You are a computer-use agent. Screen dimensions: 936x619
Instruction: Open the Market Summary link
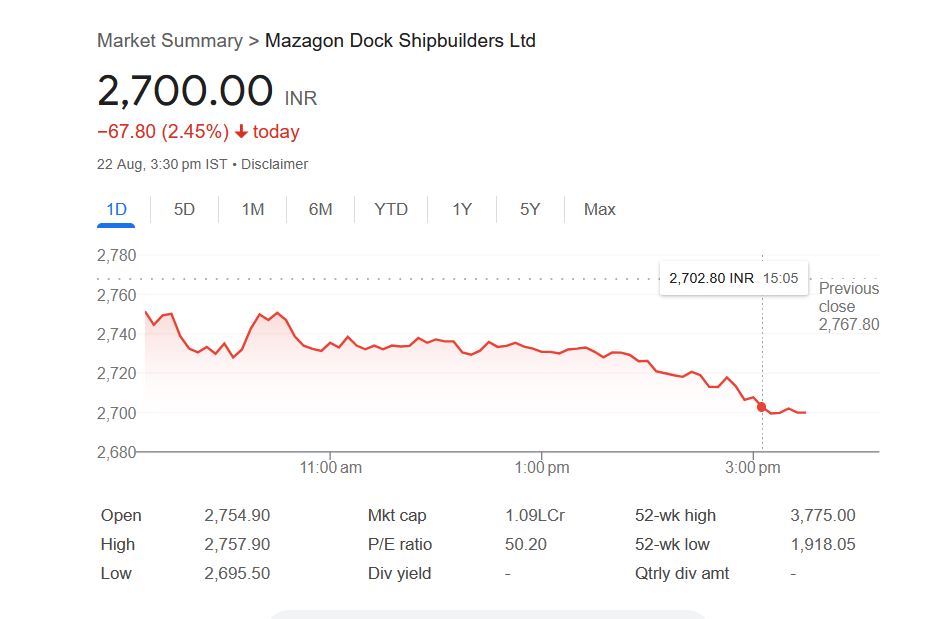(169, 41)
